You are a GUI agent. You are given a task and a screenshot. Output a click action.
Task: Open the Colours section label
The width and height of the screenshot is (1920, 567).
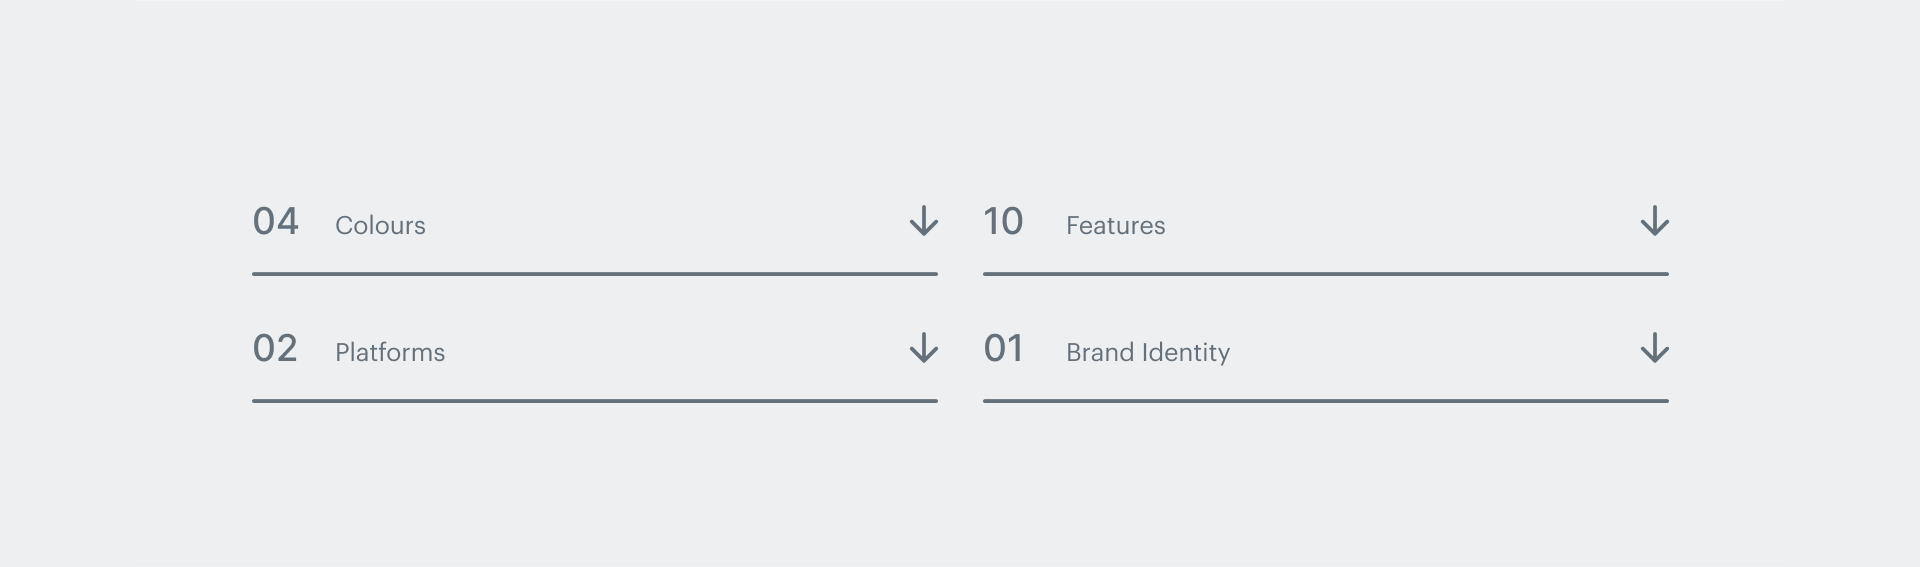click(380, 225)
